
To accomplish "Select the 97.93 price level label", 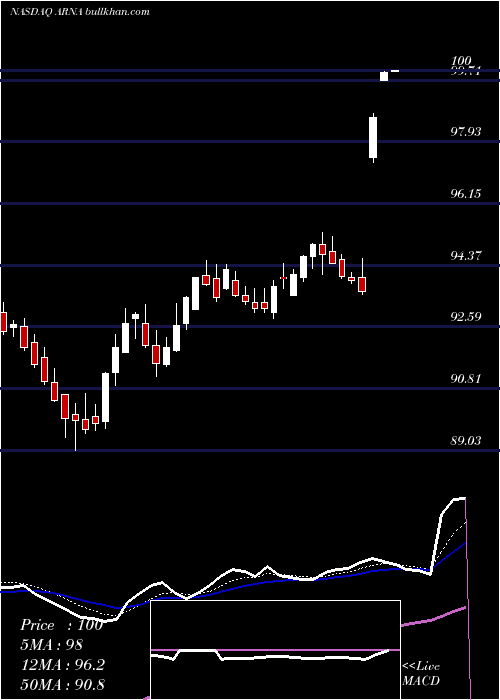I will point(466,132).
